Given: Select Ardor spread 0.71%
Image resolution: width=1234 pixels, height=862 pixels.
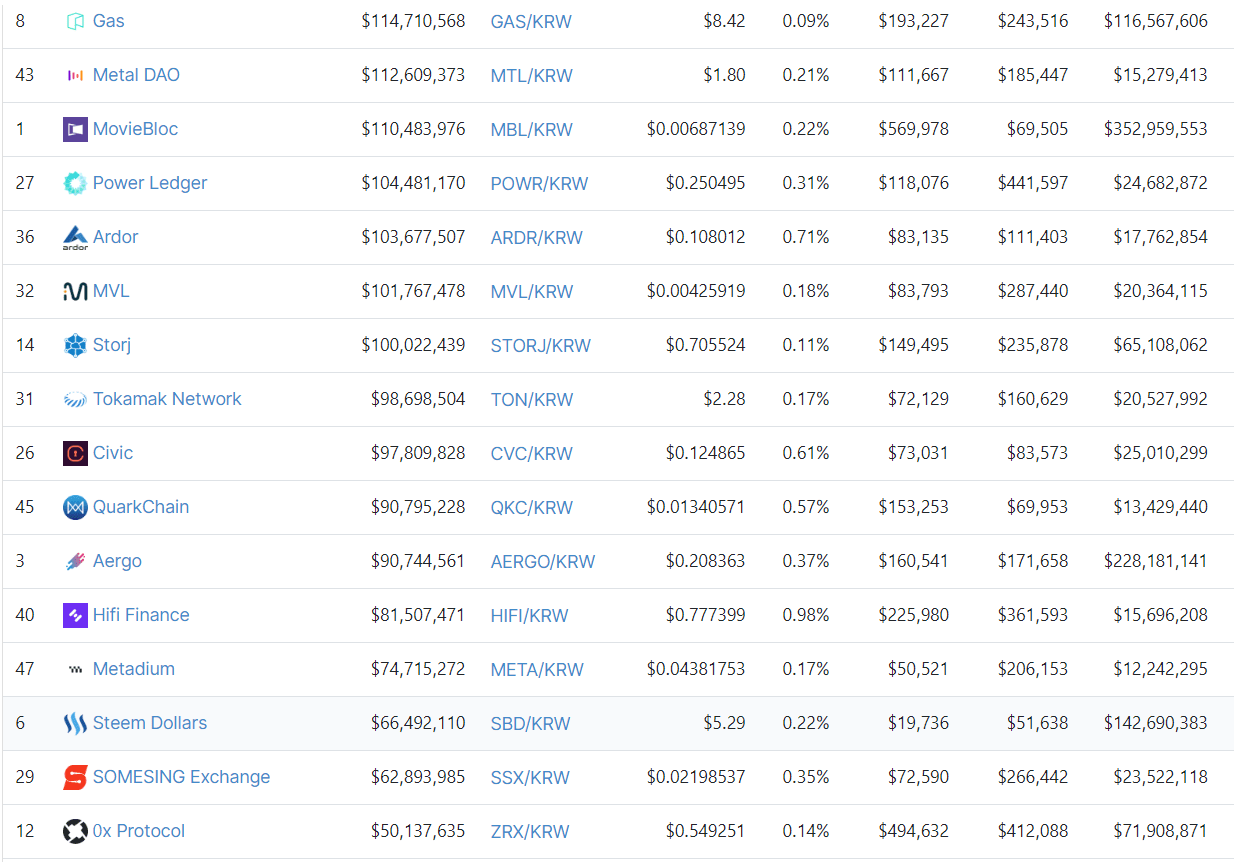Looking at the screenshot, I should pyautogui.click(x=806, y=237).
